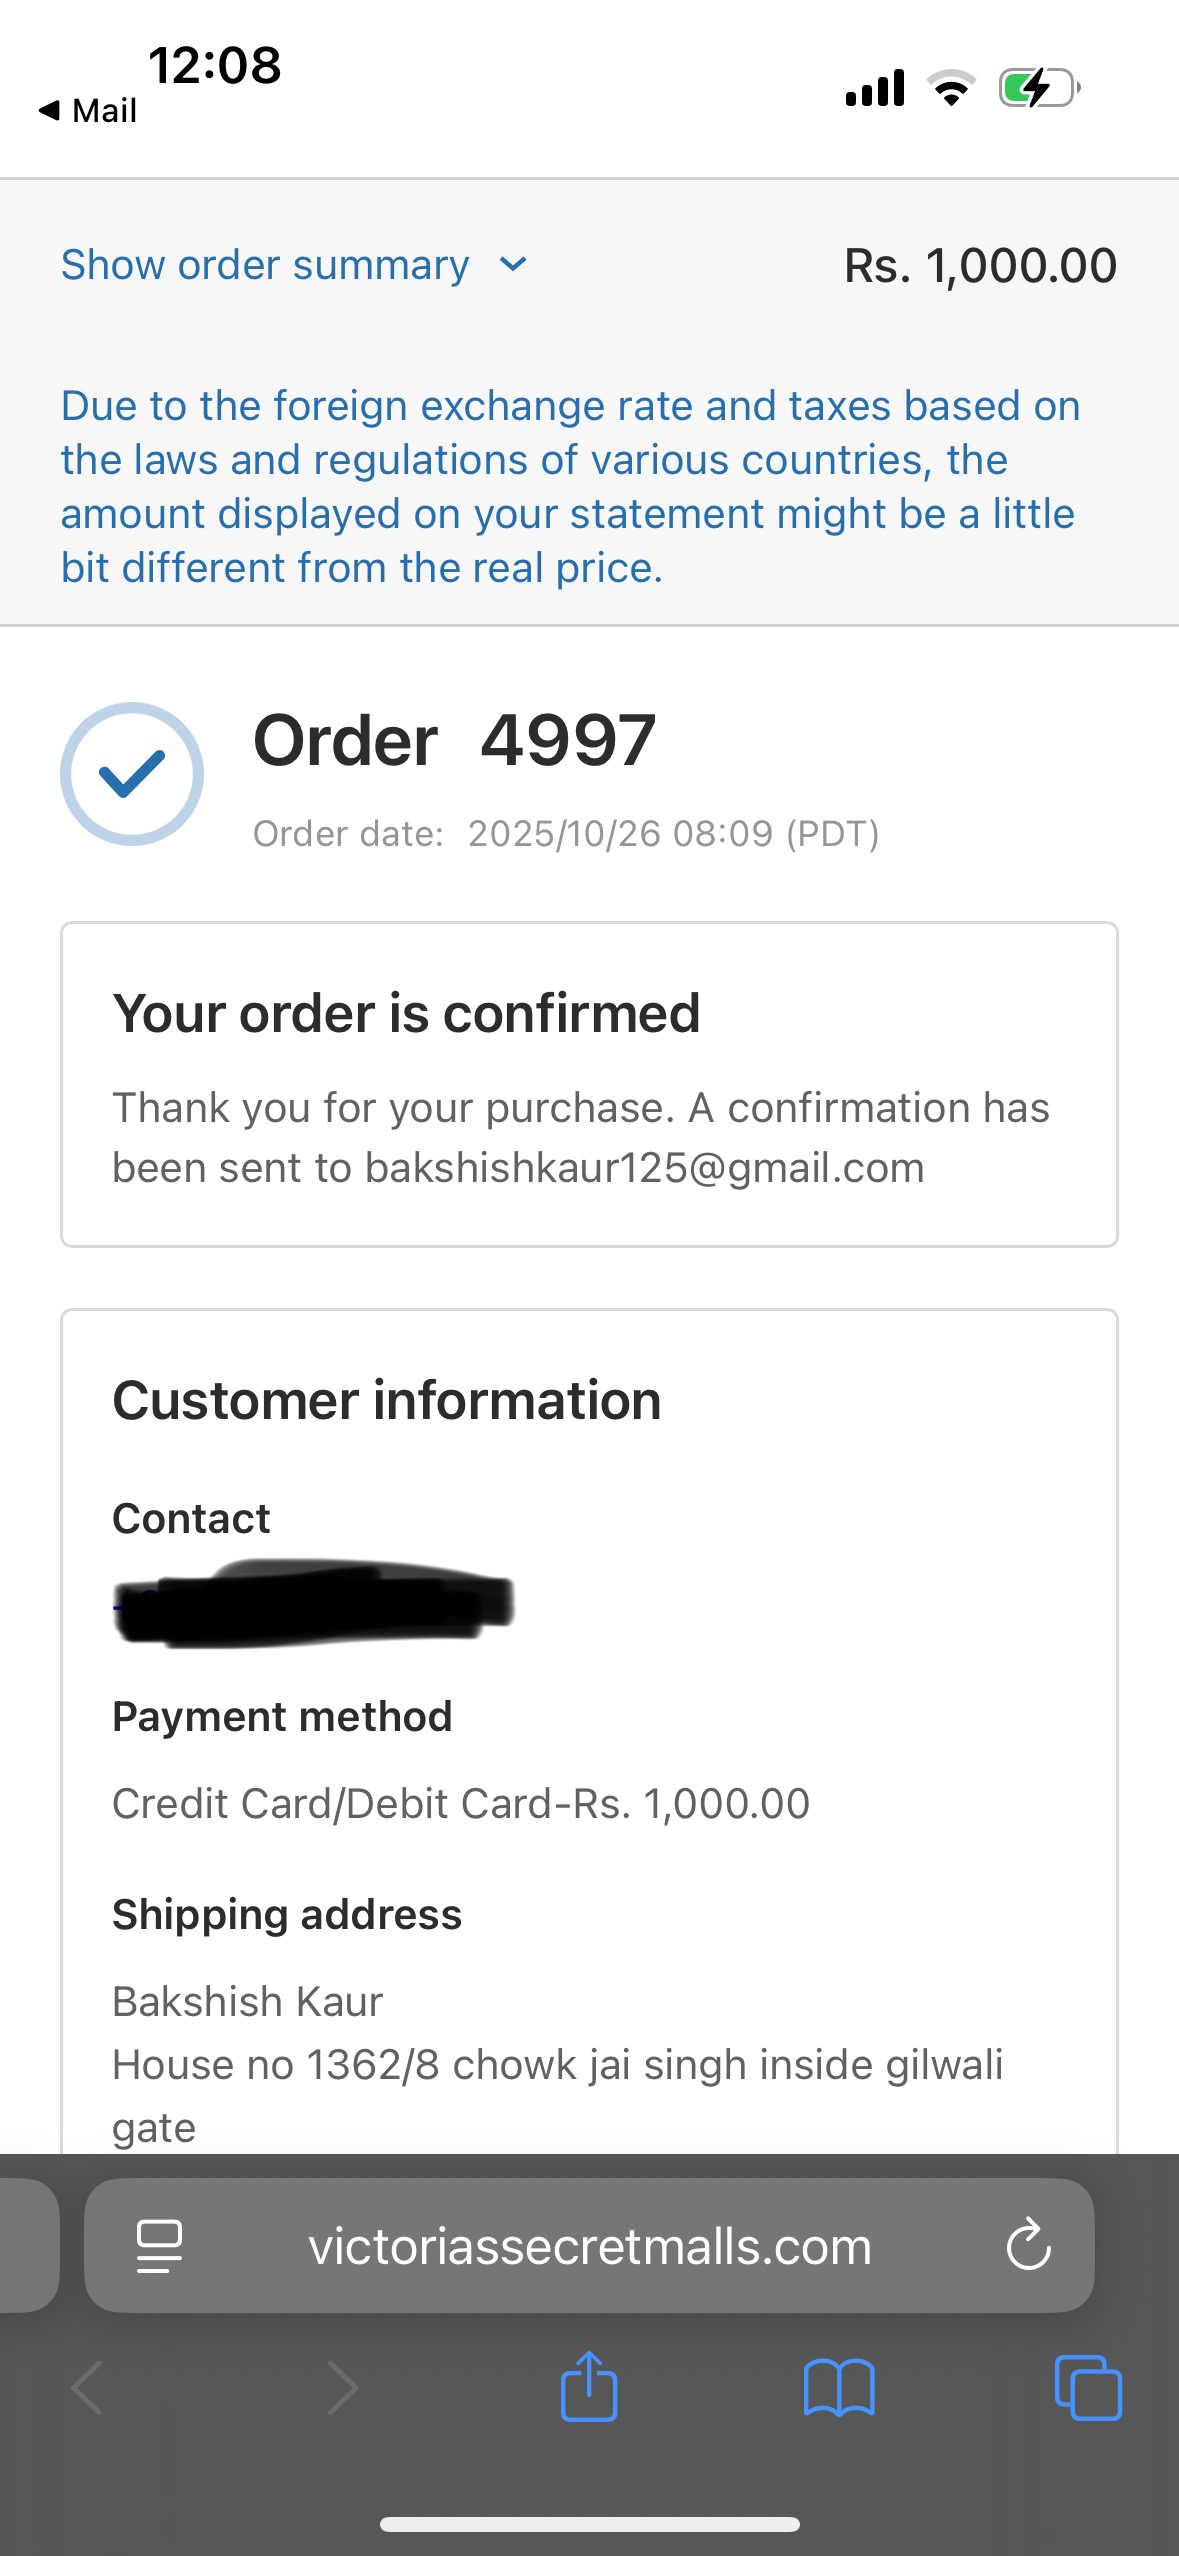Viewport: 1179px width, 2556px height.
Task: Tap the blue order confirmed checkmark icon
Action: pyautogui.click(x=132, y=774)
